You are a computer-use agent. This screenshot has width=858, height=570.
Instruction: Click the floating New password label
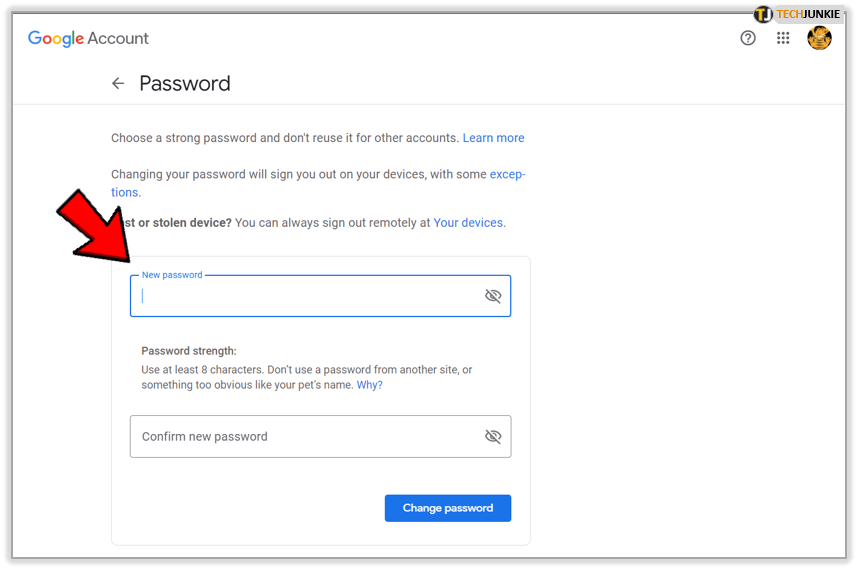pos(172,275)
